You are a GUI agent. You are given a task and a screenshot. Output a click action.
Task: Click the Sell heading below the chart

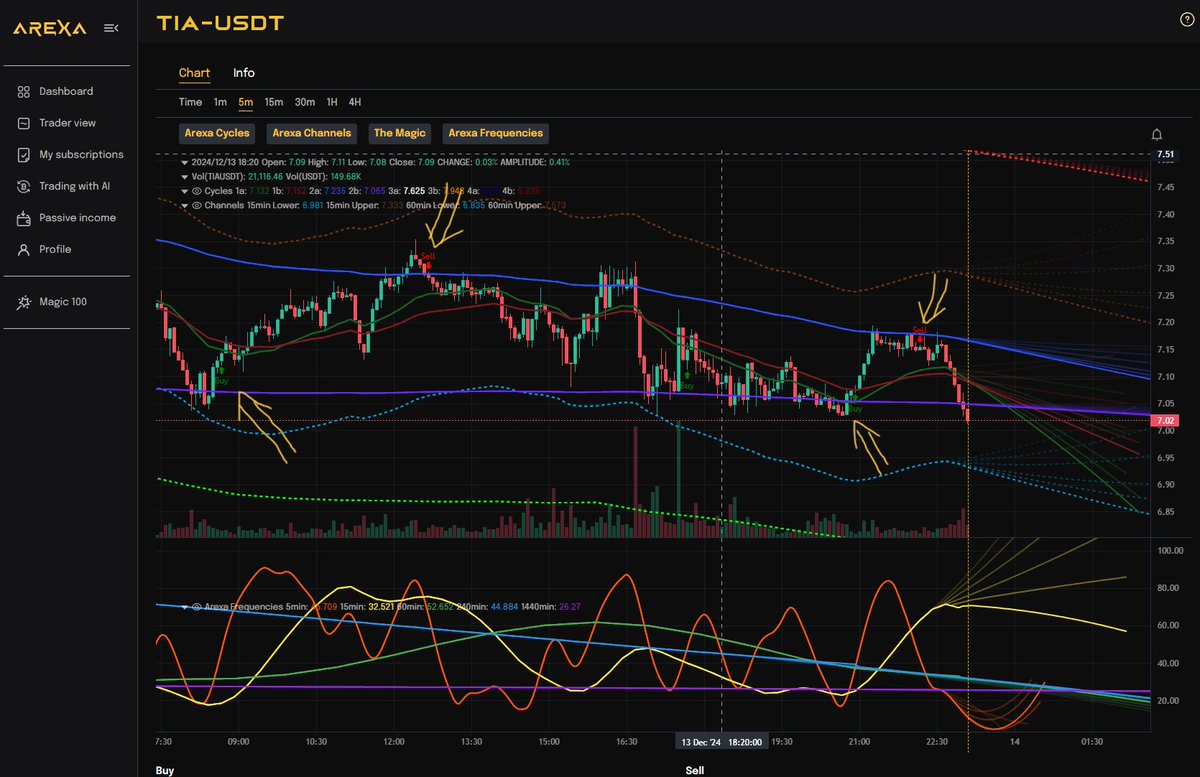[694, 771]
